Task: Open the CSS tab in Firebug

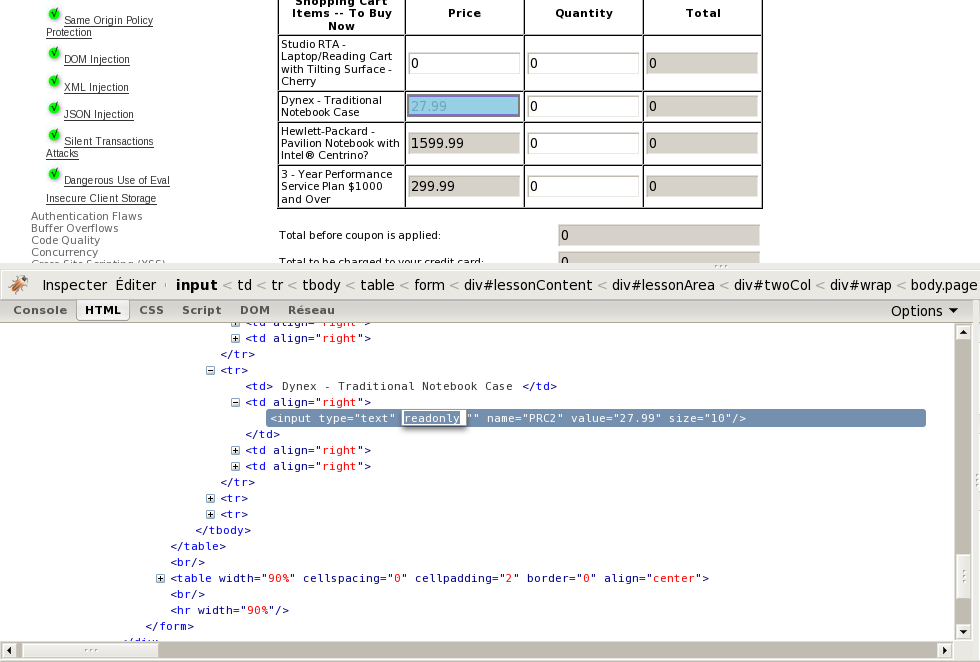Action: point(151,310)
